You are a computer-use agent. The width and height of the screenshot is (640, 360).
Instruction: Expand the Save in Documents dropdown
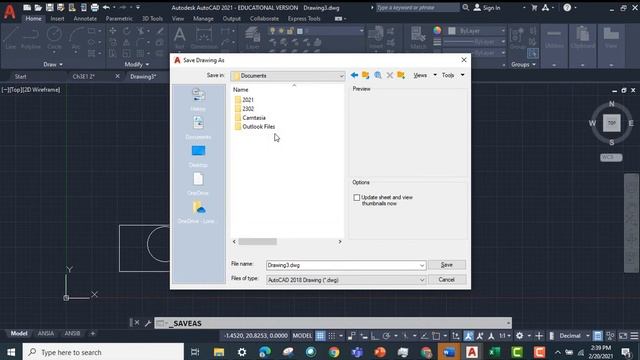click(341, 76)
